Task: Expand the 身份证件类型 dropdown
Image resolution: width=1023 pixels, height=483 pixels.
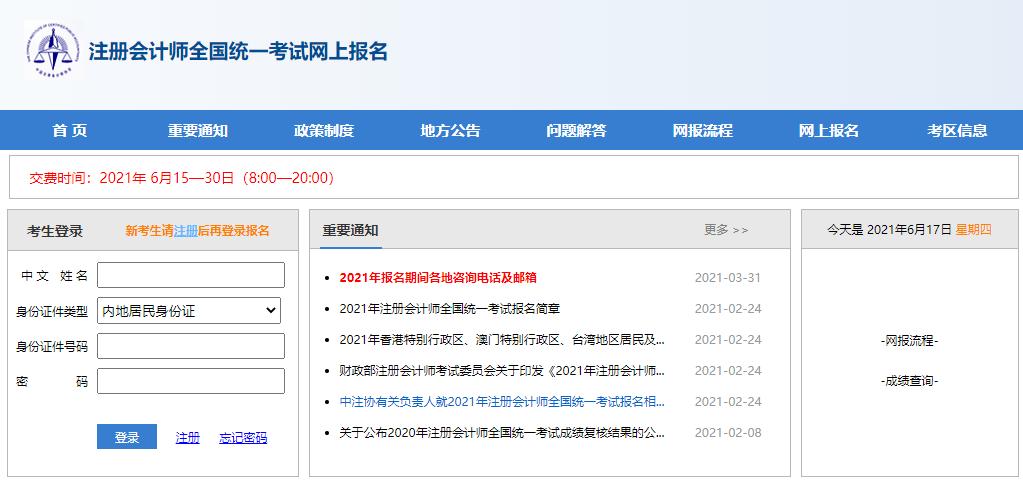Action: point(189,311)
